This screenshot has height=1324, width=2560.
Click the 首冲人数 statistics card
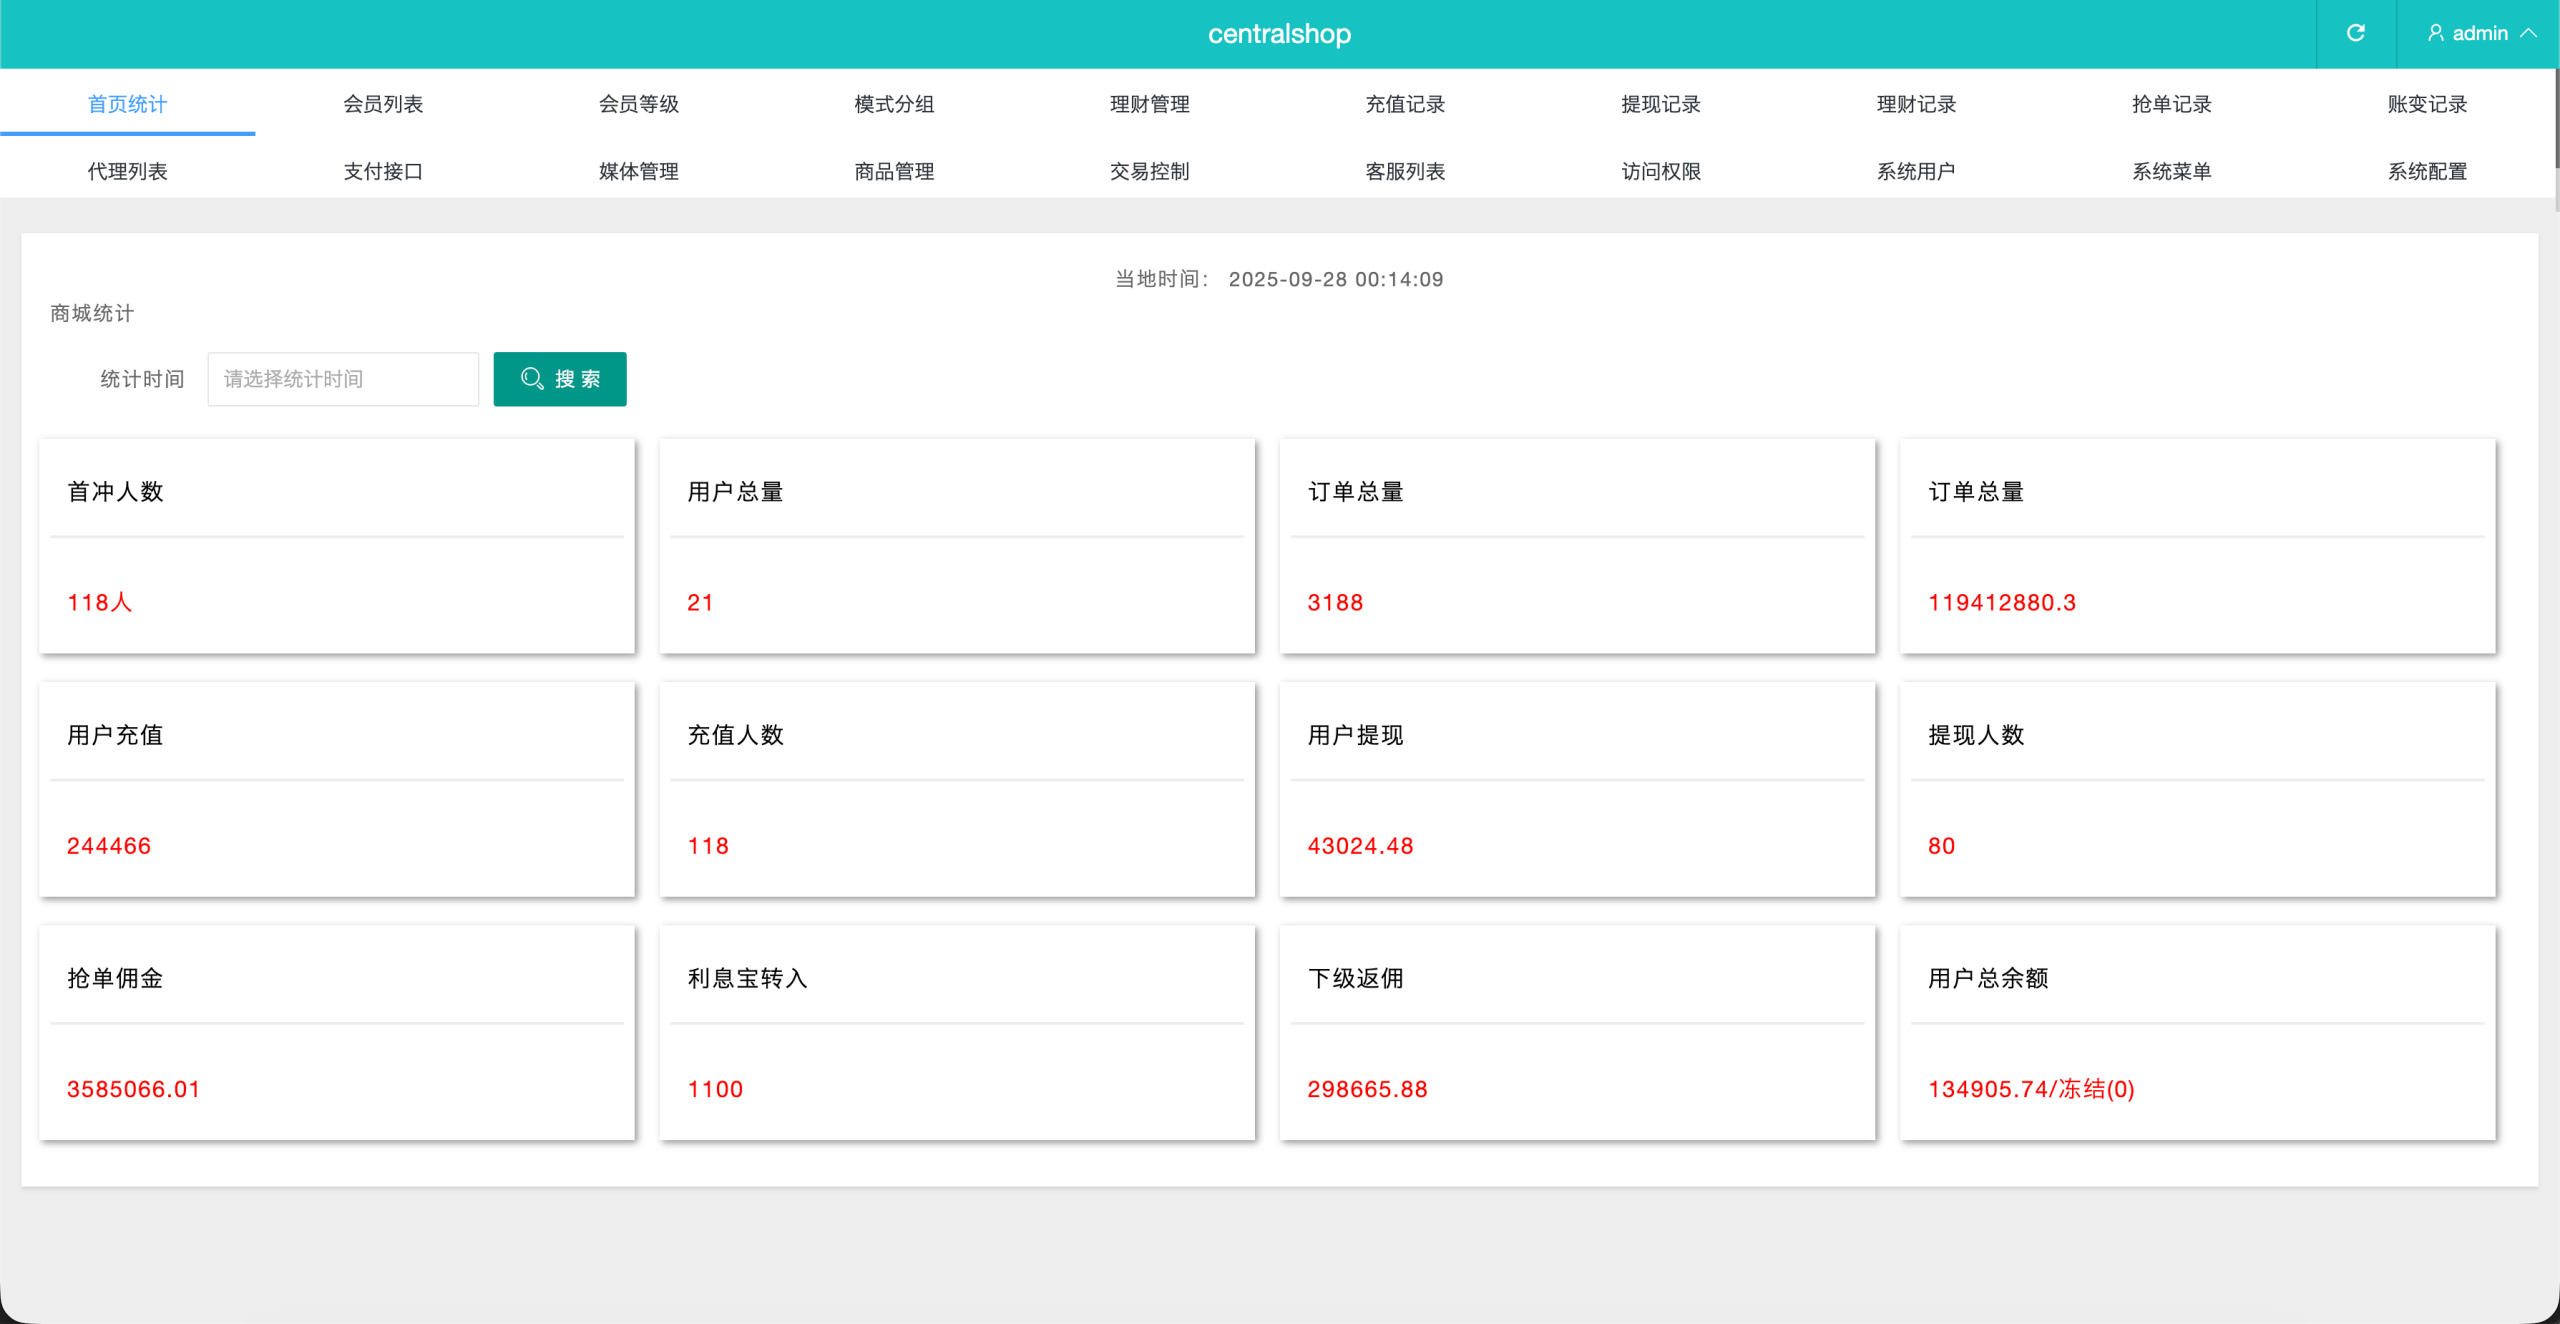(337, 546)
